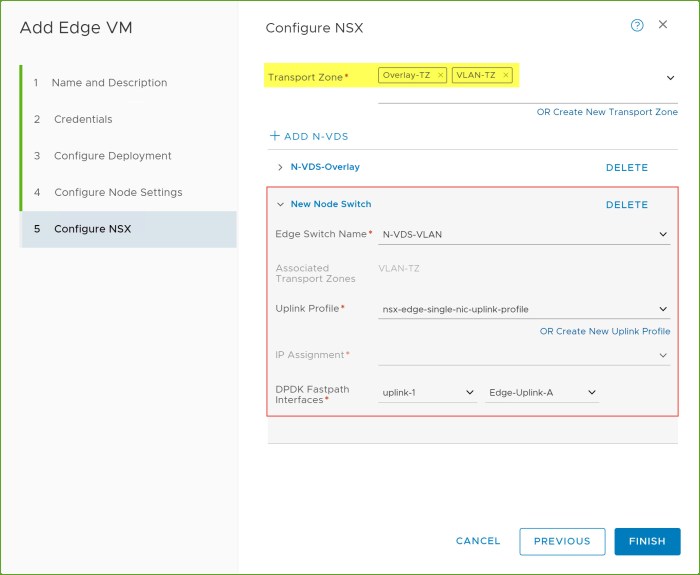
Task: Click the plus Add N-VDS icon
Action: pos(275,136)
